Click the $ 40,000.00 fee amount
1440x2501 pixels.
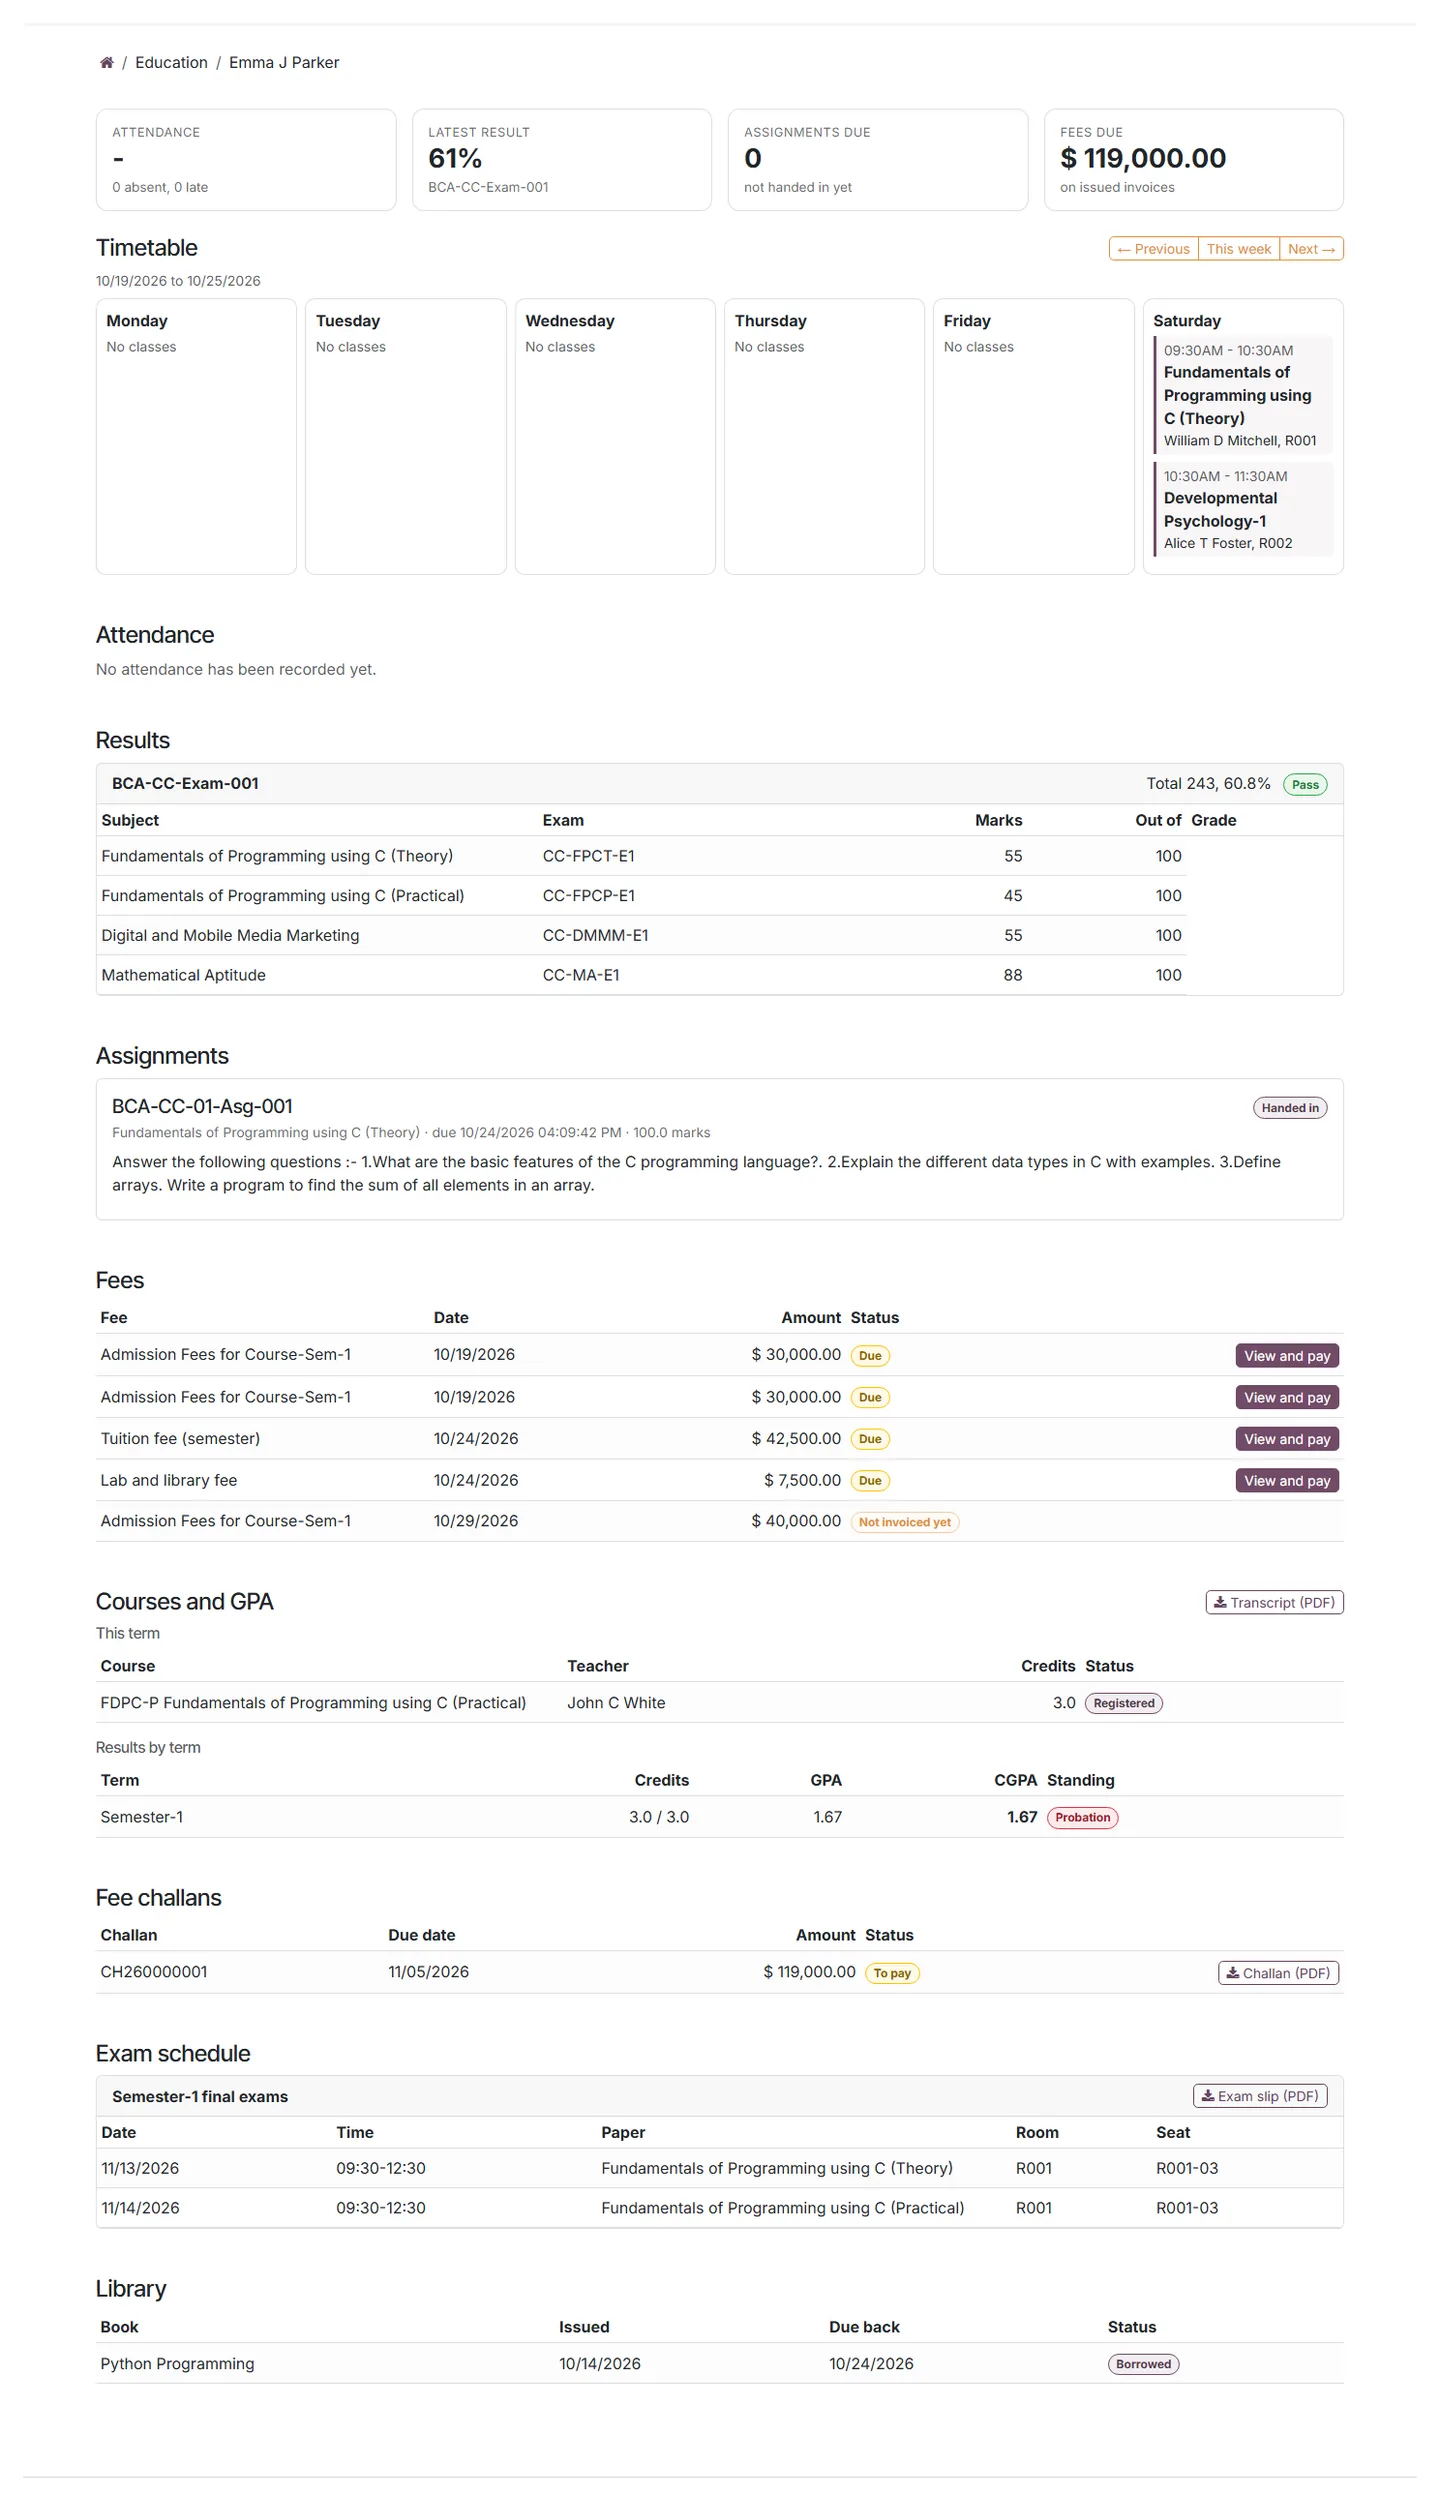click(x=796, y=1522)
